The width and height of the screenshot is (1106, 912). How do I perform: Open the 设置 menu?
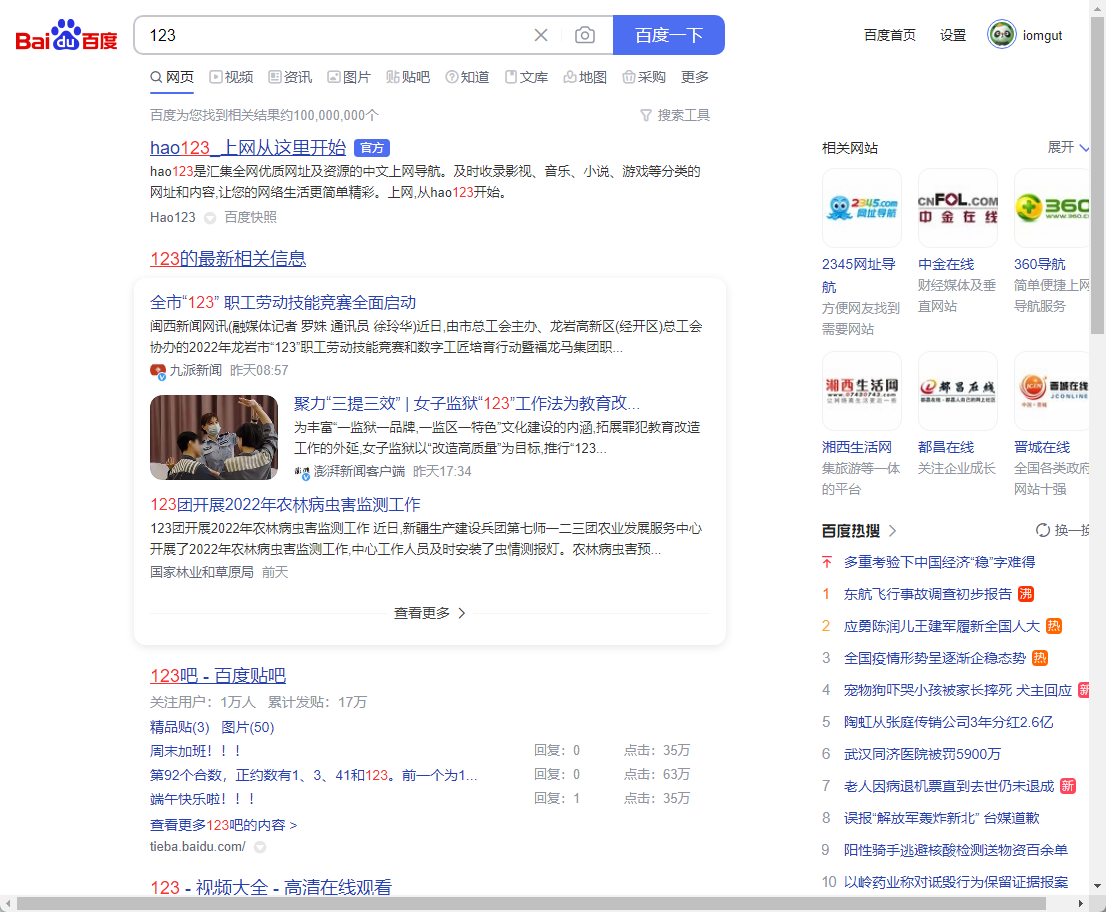click(x=952, y=35)
